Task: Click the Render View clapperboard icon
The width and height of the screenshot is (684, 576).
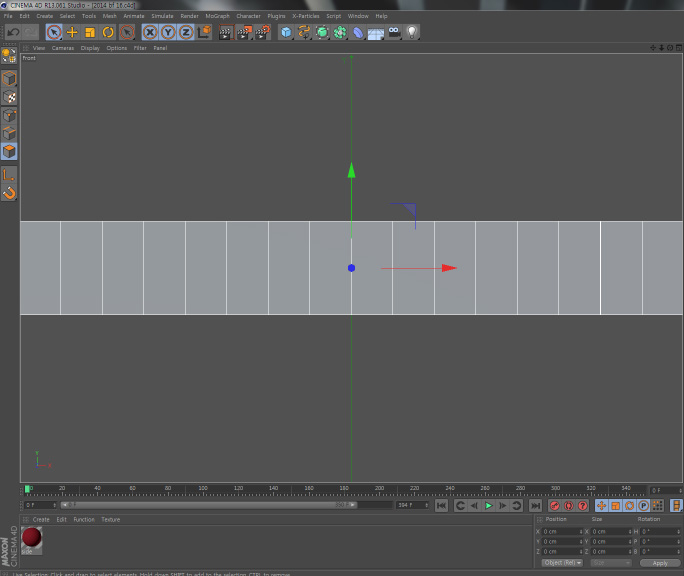Action: point(225,32)
